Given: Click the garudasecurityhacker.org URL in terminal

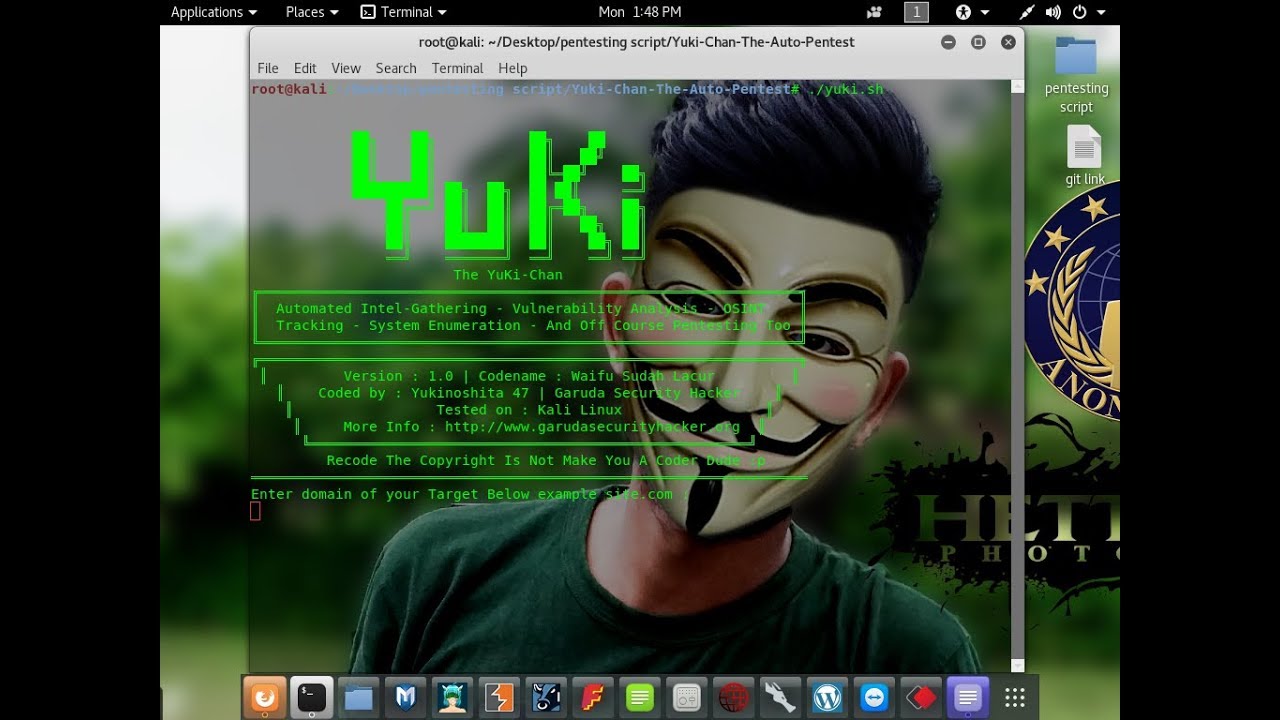Looking at the screenshot, I should click(x=592, y=427).
